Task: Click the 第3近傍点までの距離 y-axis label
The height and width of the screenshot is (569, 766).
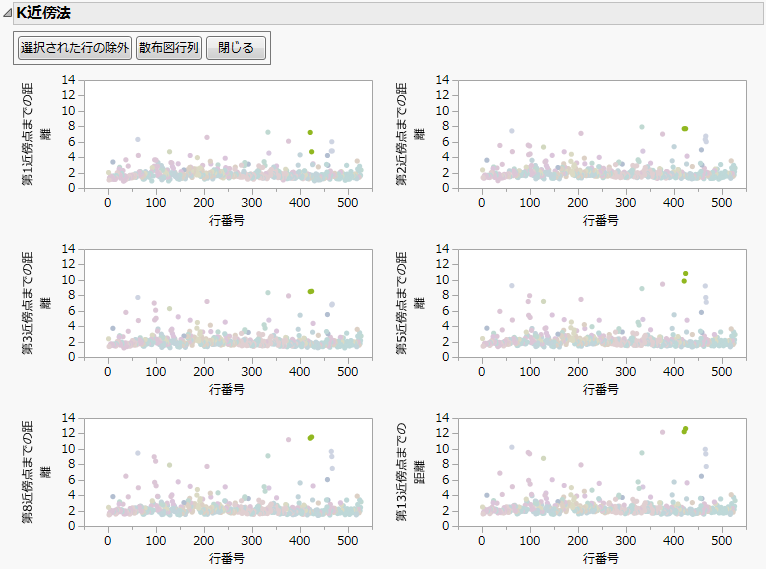Action: pos(35,303)
